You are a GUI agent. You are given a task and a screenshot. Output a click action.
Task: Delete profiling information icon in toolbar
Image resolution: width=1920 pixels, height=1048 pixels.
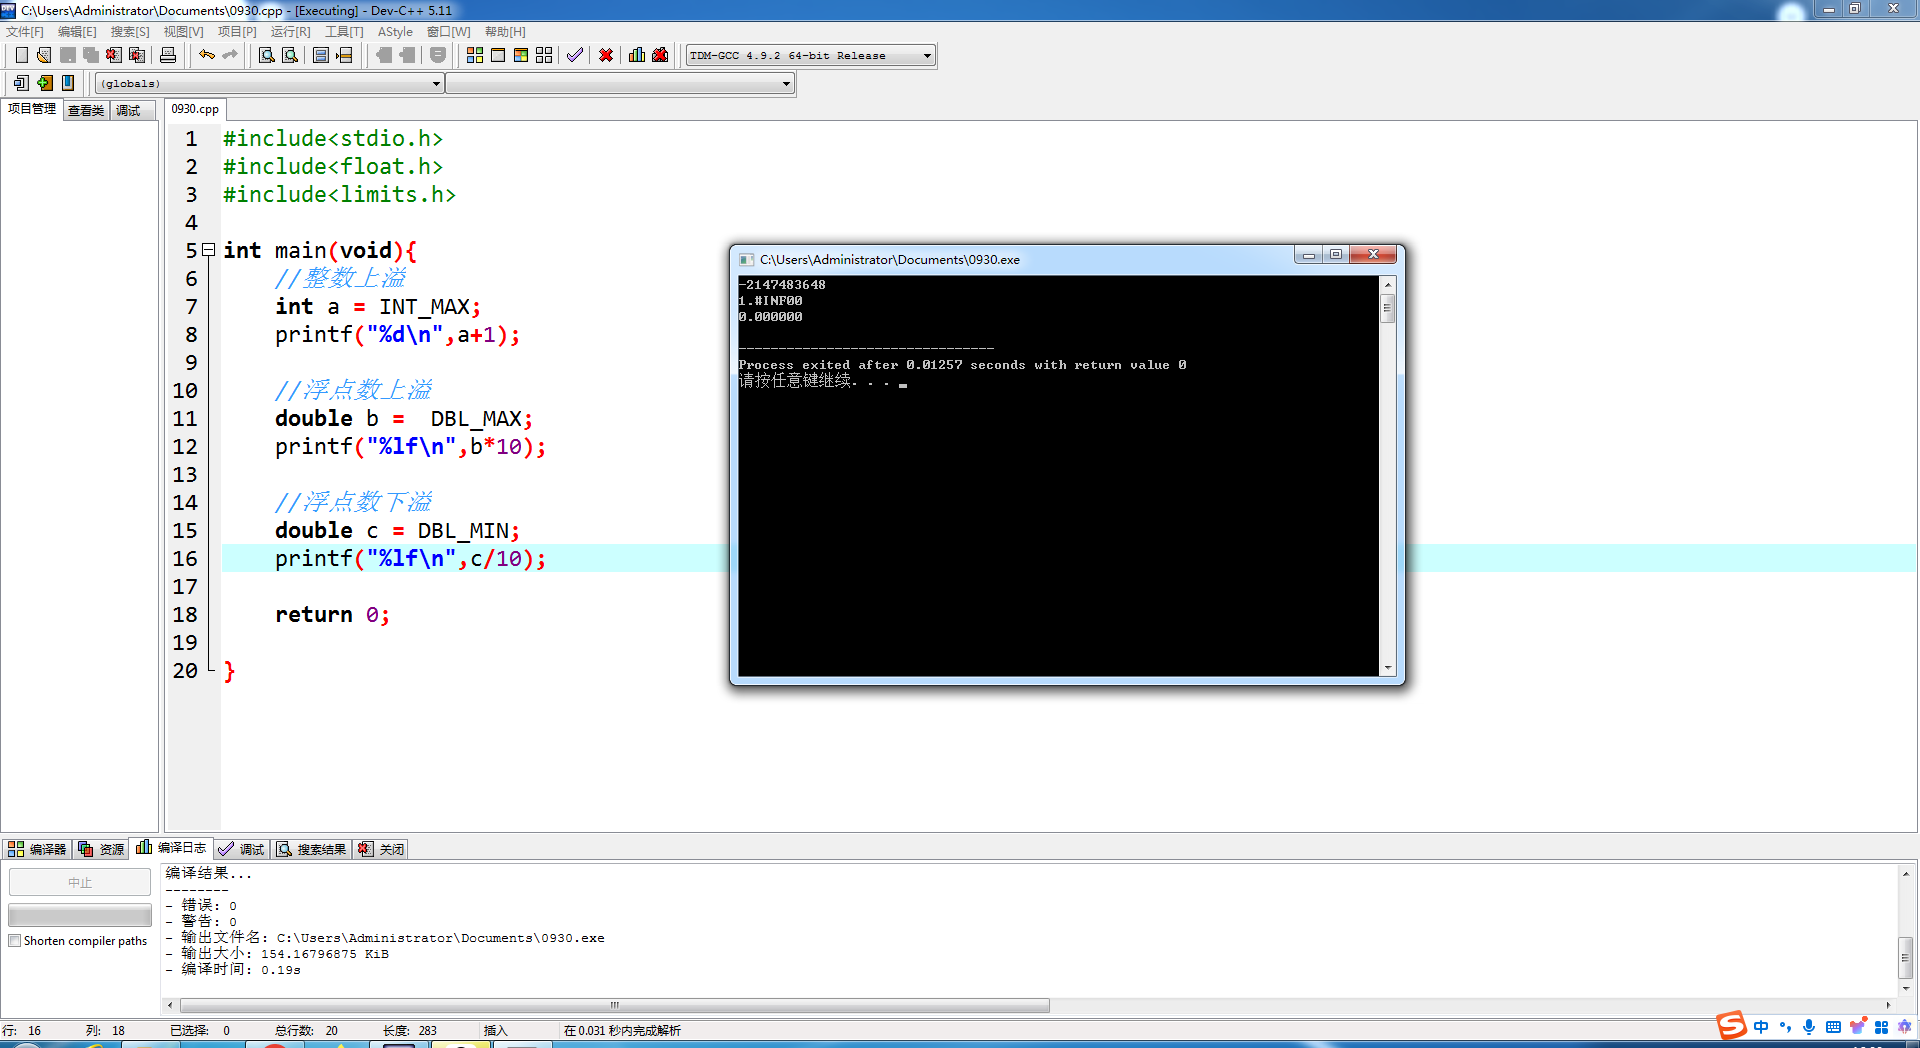coord(660,55)
